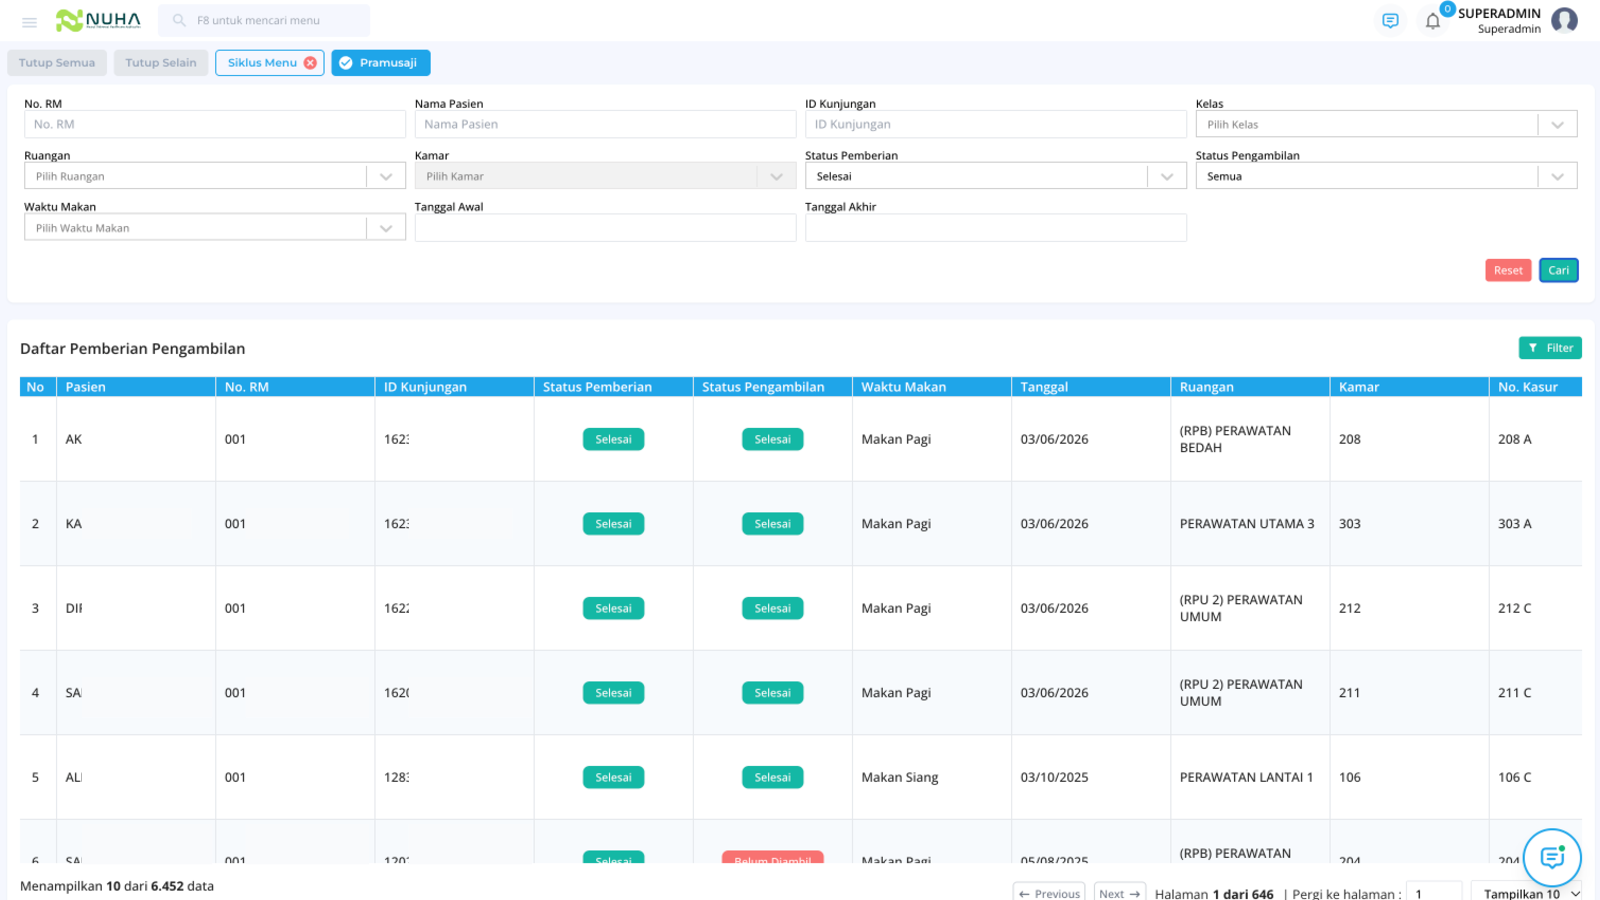Click Selesai Status Pemberian badge in row 1
Screen dimensions: 1600x900
tap(613, 439)
